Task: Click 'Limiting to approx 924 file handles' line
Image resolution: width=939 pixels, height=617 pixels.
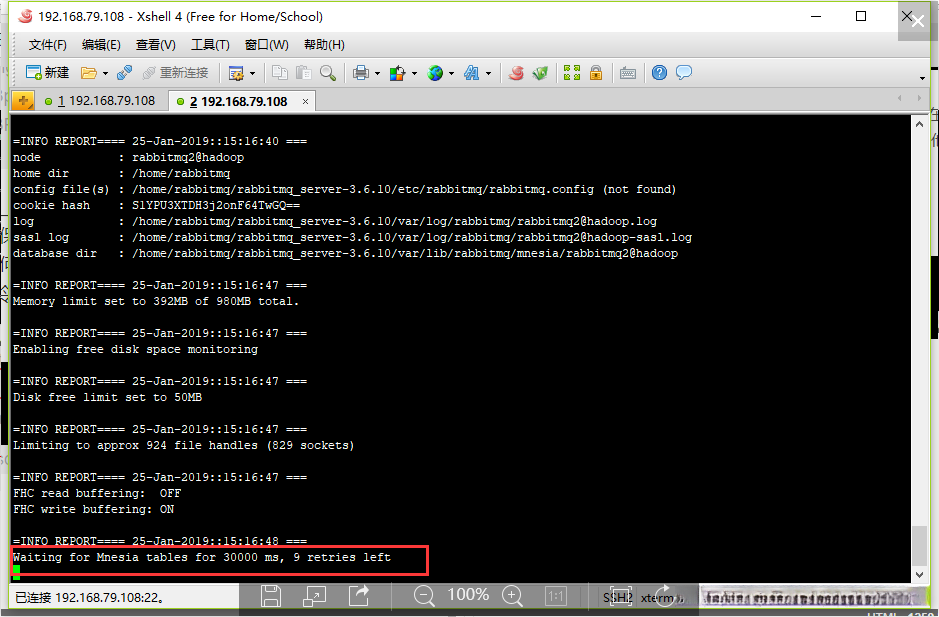Action: point(183,445)
